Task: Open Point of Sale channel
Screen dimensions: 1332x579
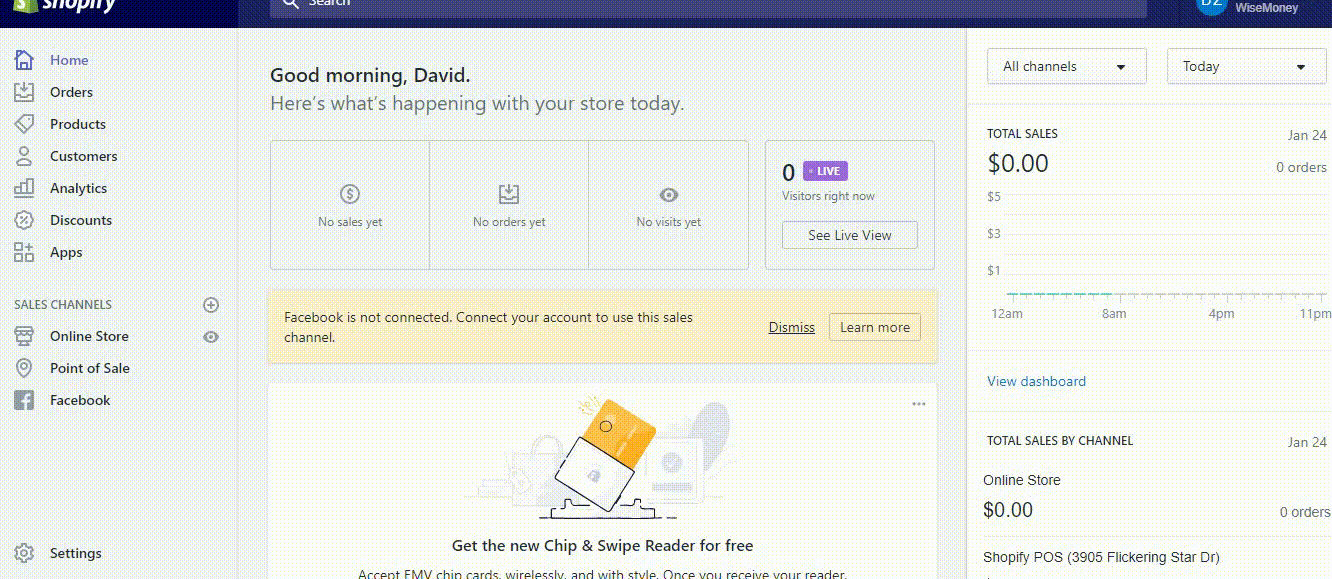Action: [90, 368]
